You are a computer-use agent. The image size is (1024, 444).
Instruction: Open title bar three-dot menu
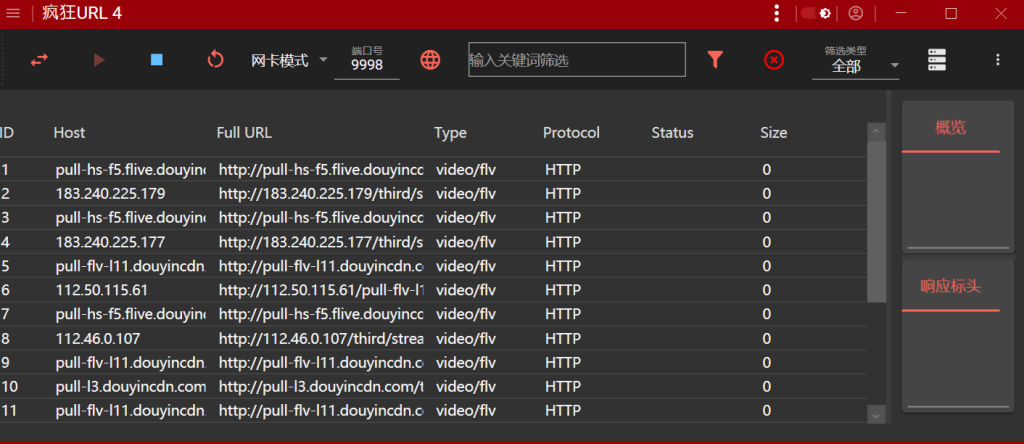(x=776, y=14)
